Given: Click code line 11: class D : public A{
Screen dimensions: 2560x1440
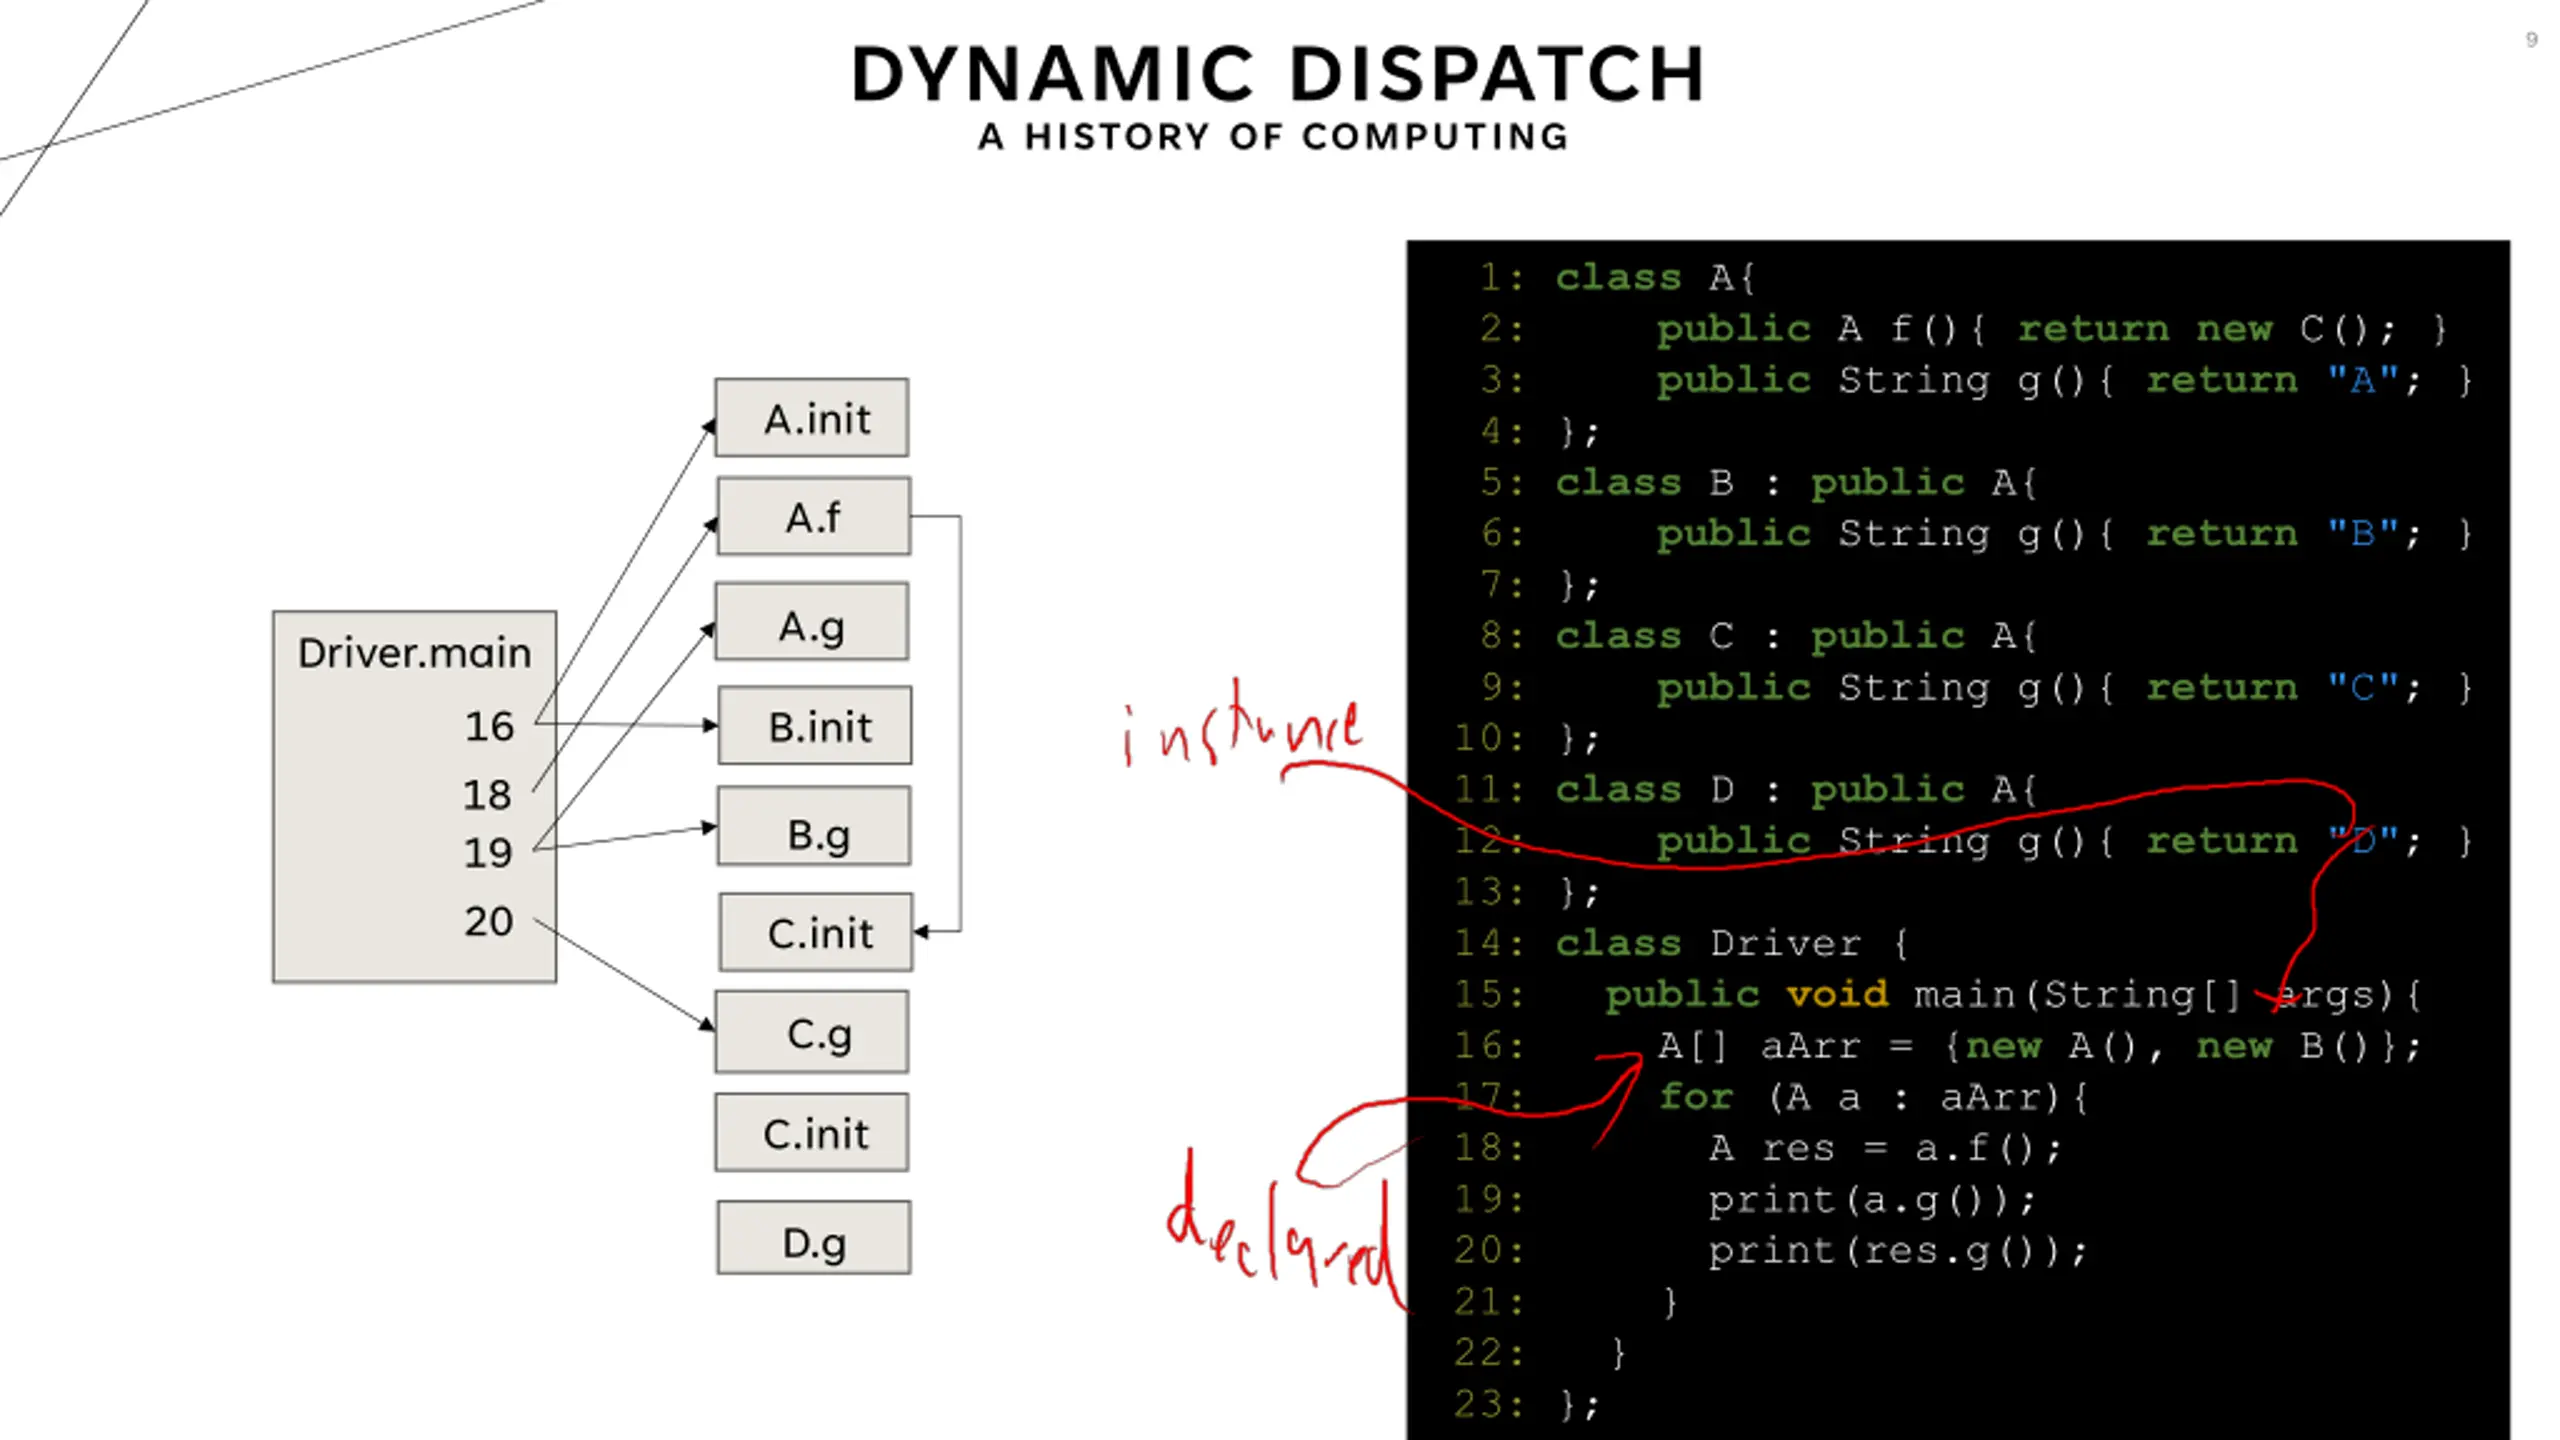Looking at the screenshot, I should (1745, 790).
